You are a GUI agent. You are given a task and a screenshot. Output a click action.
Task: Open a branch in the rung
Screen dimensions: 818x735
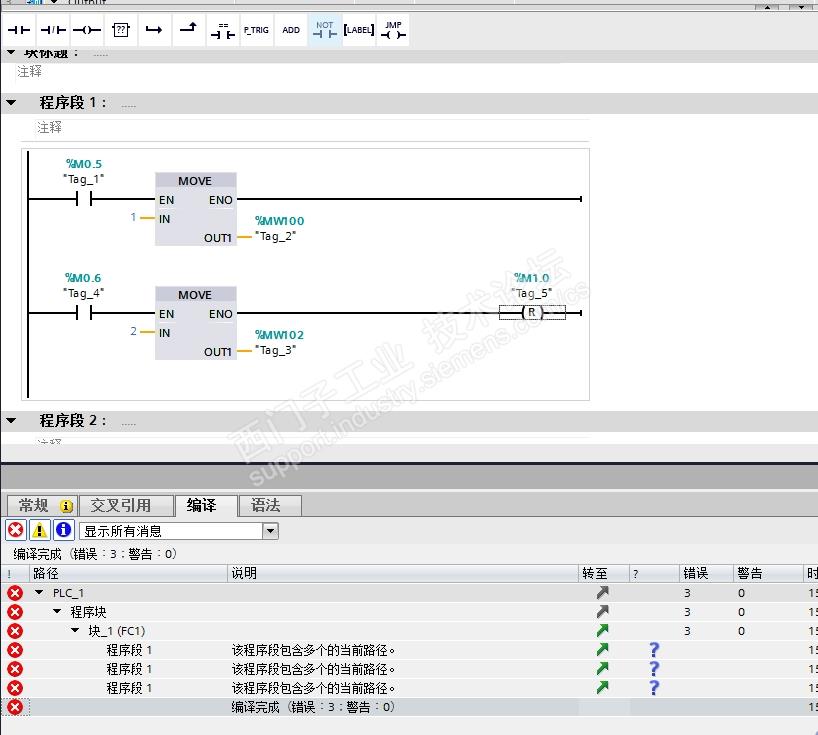(154, 30)
